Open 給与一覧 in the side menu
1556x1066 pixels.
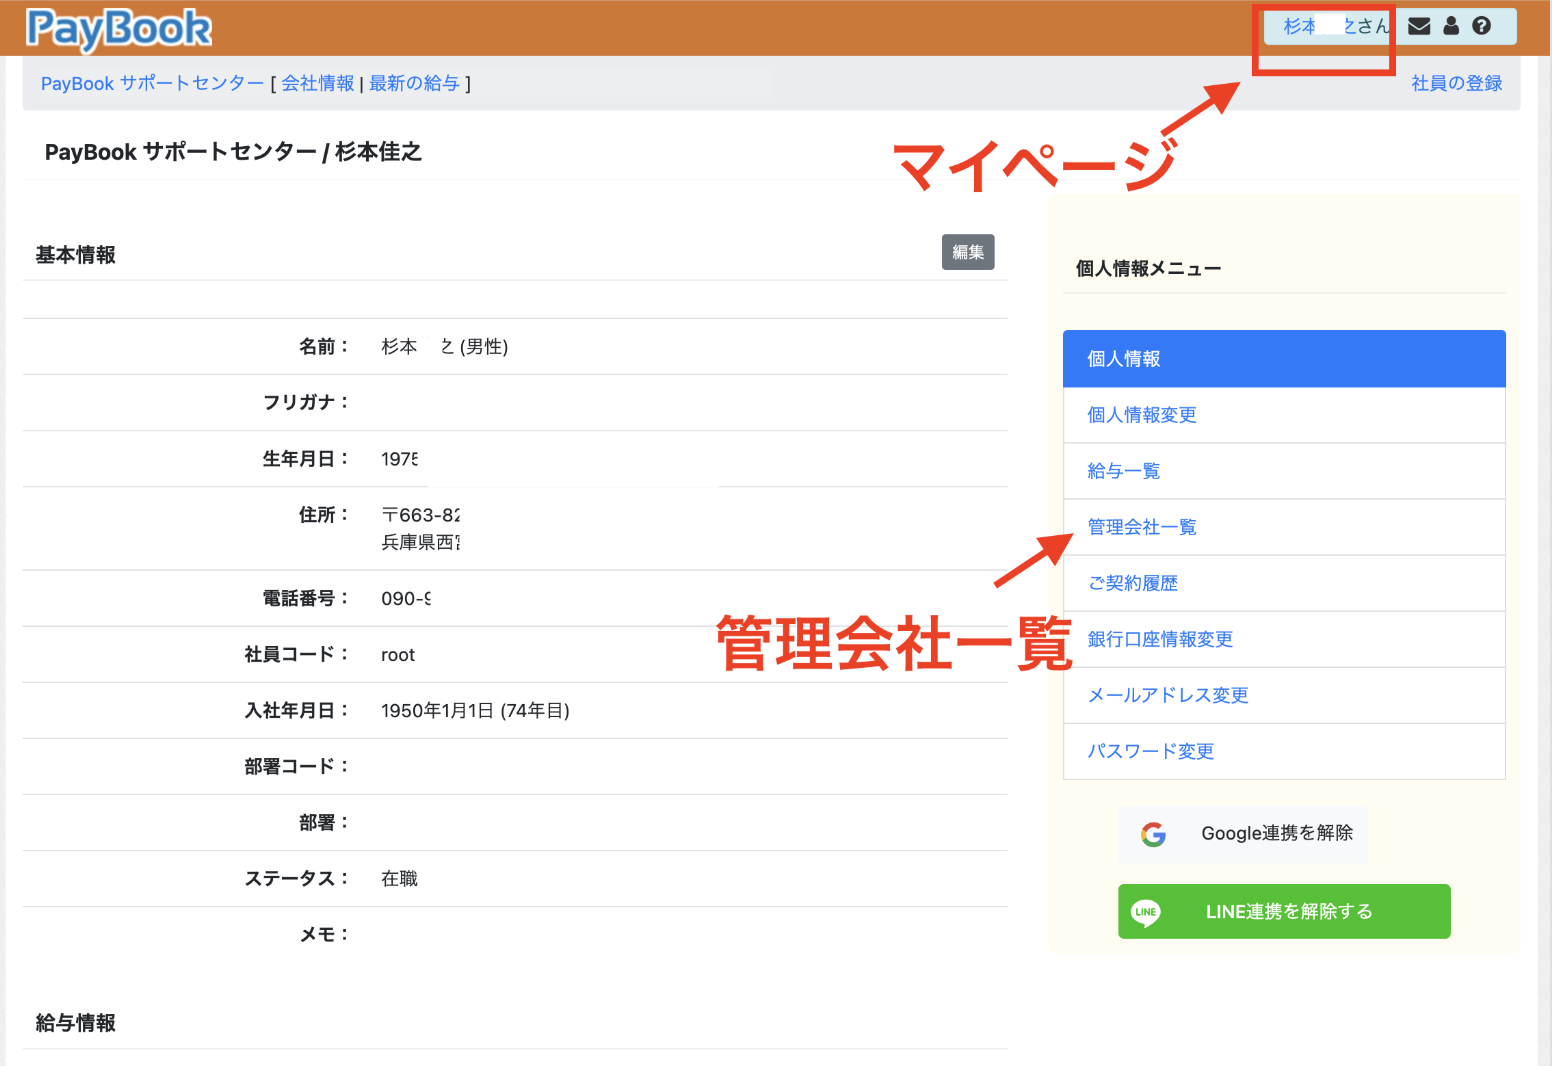1284,471
